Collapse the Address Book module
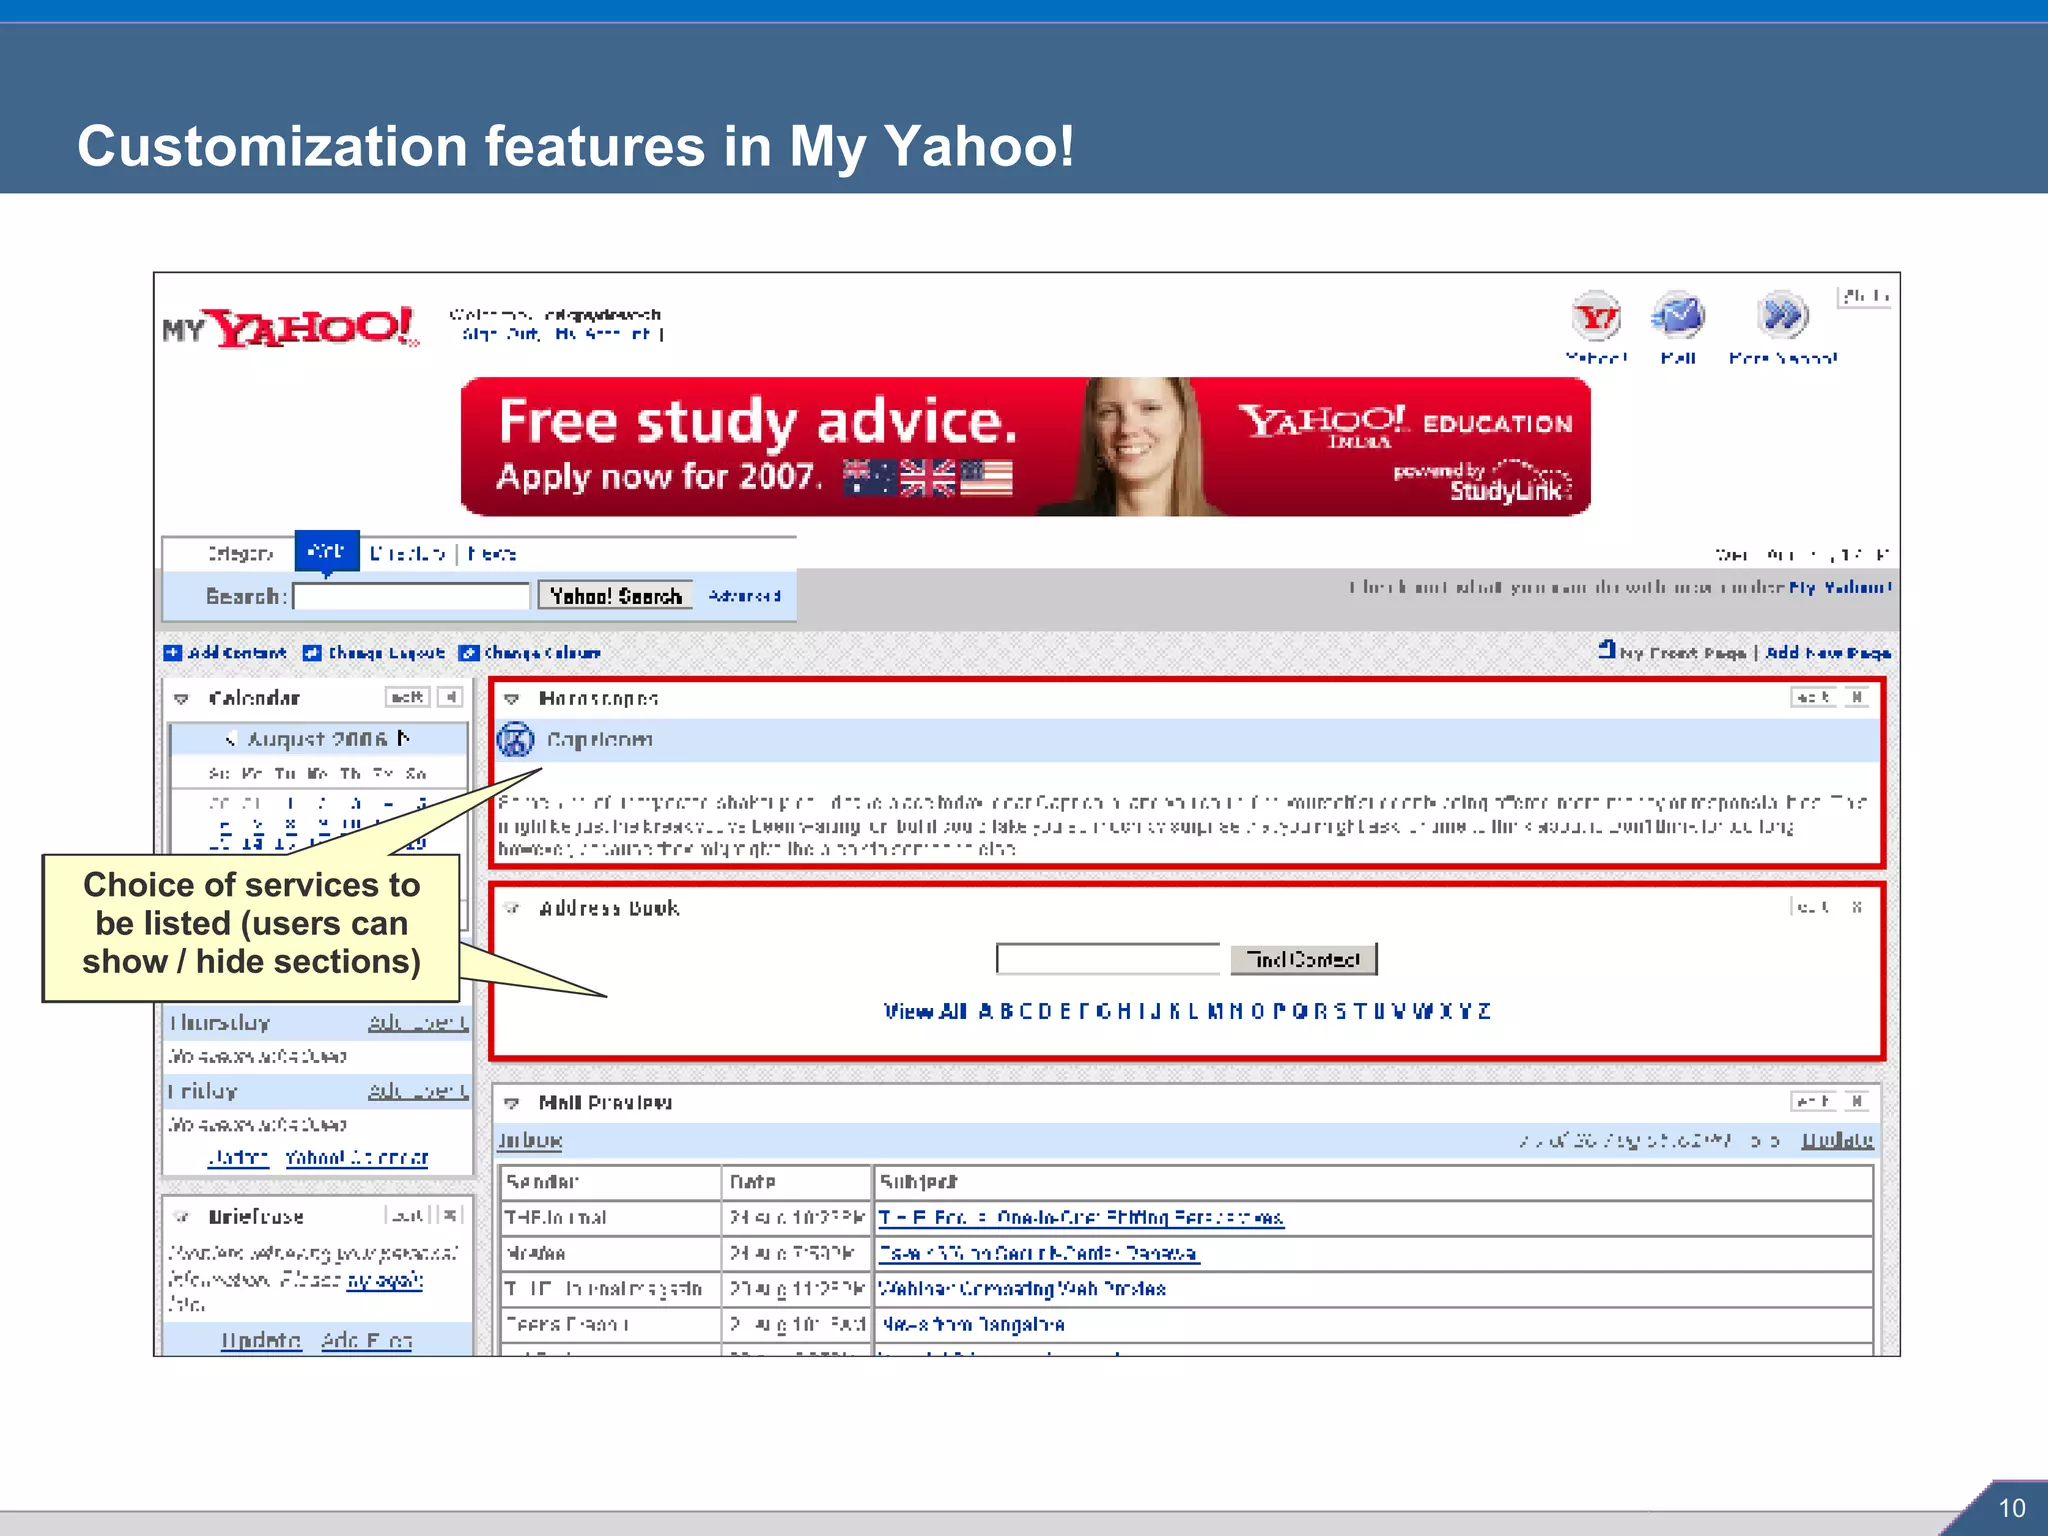Screen dimensions: 2048x1536 [x=512, y=908]
